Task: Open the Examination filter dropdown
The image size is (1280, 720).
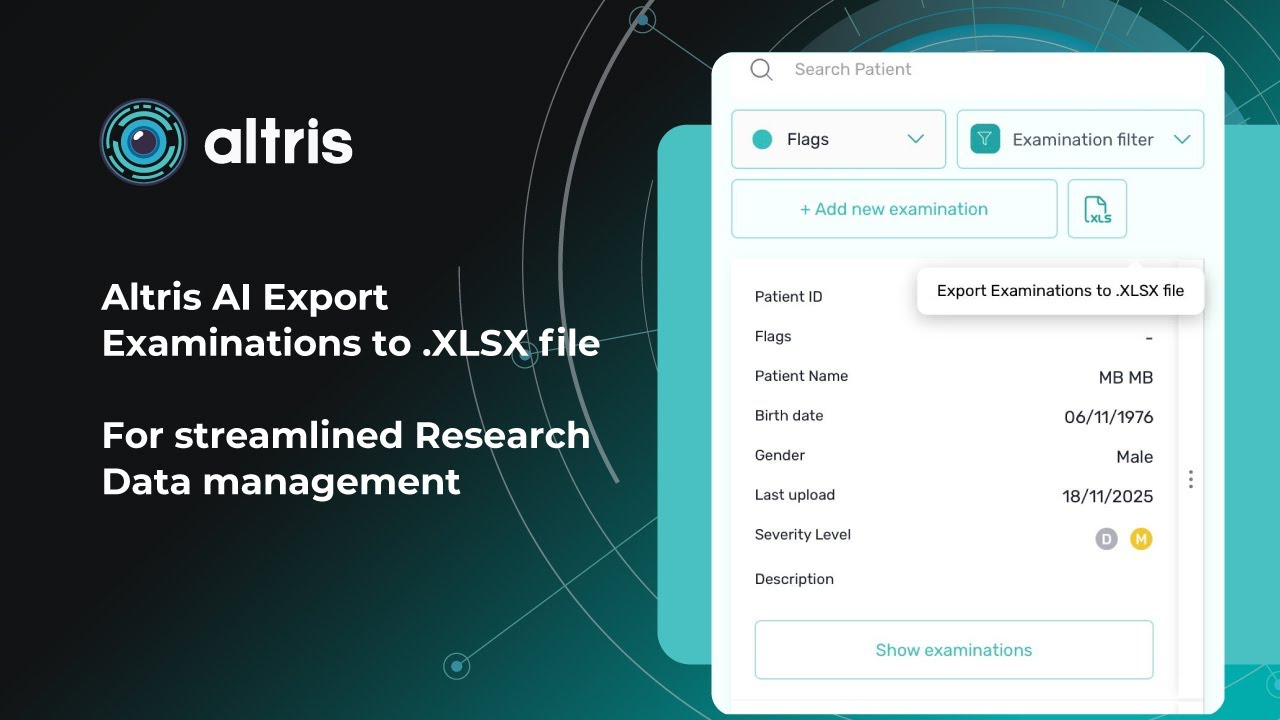Action: [x=1080, y=139]
